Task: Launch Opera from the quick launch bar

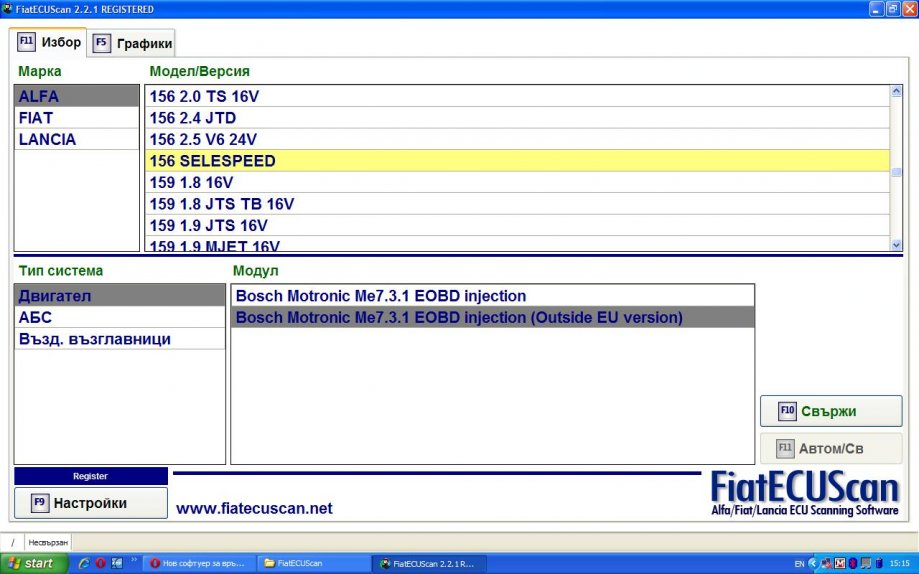Action: tap(100, 564)
